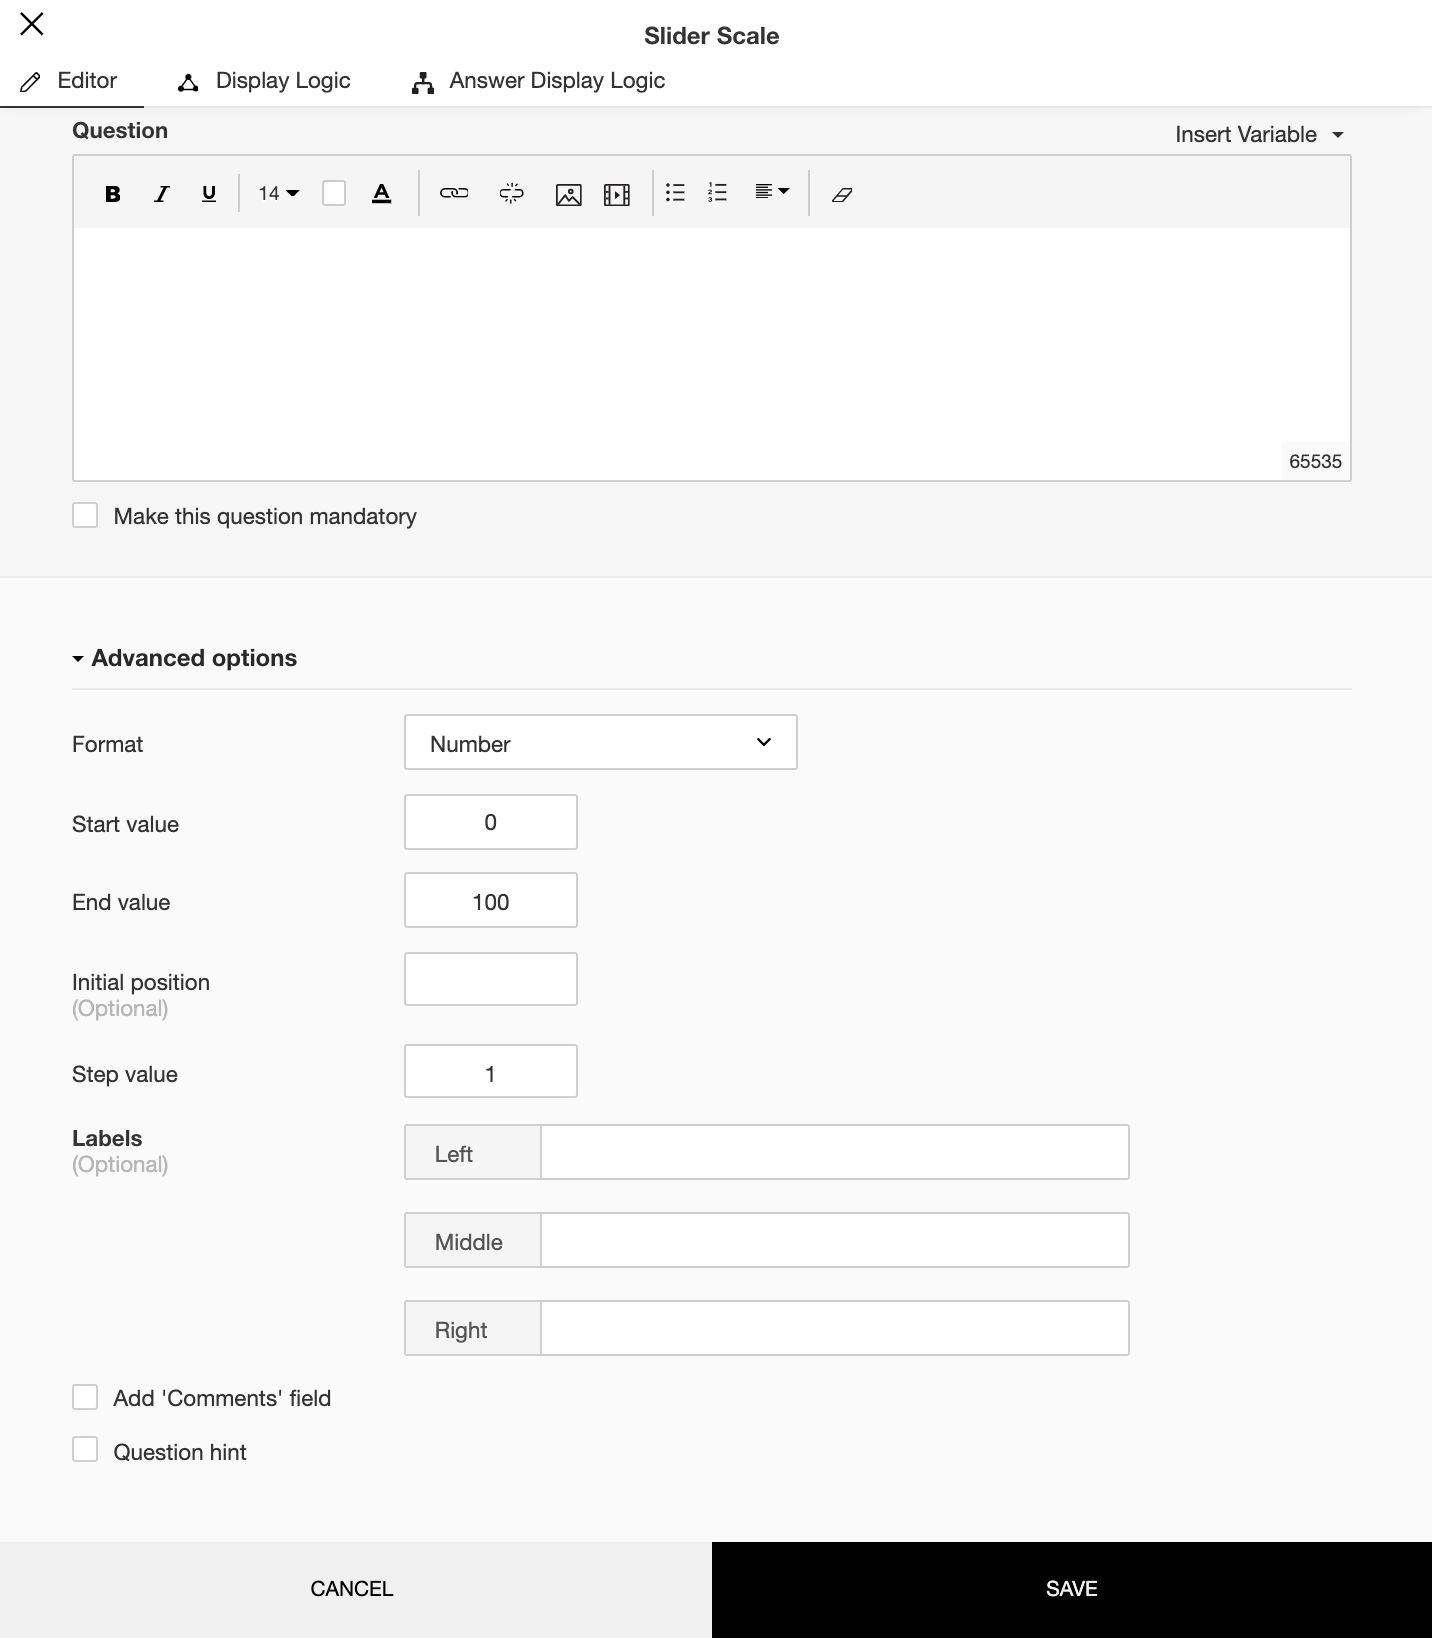Toggle bold formatting
The height and width of the screenshot is (1638, 1432).
point(113,194)
